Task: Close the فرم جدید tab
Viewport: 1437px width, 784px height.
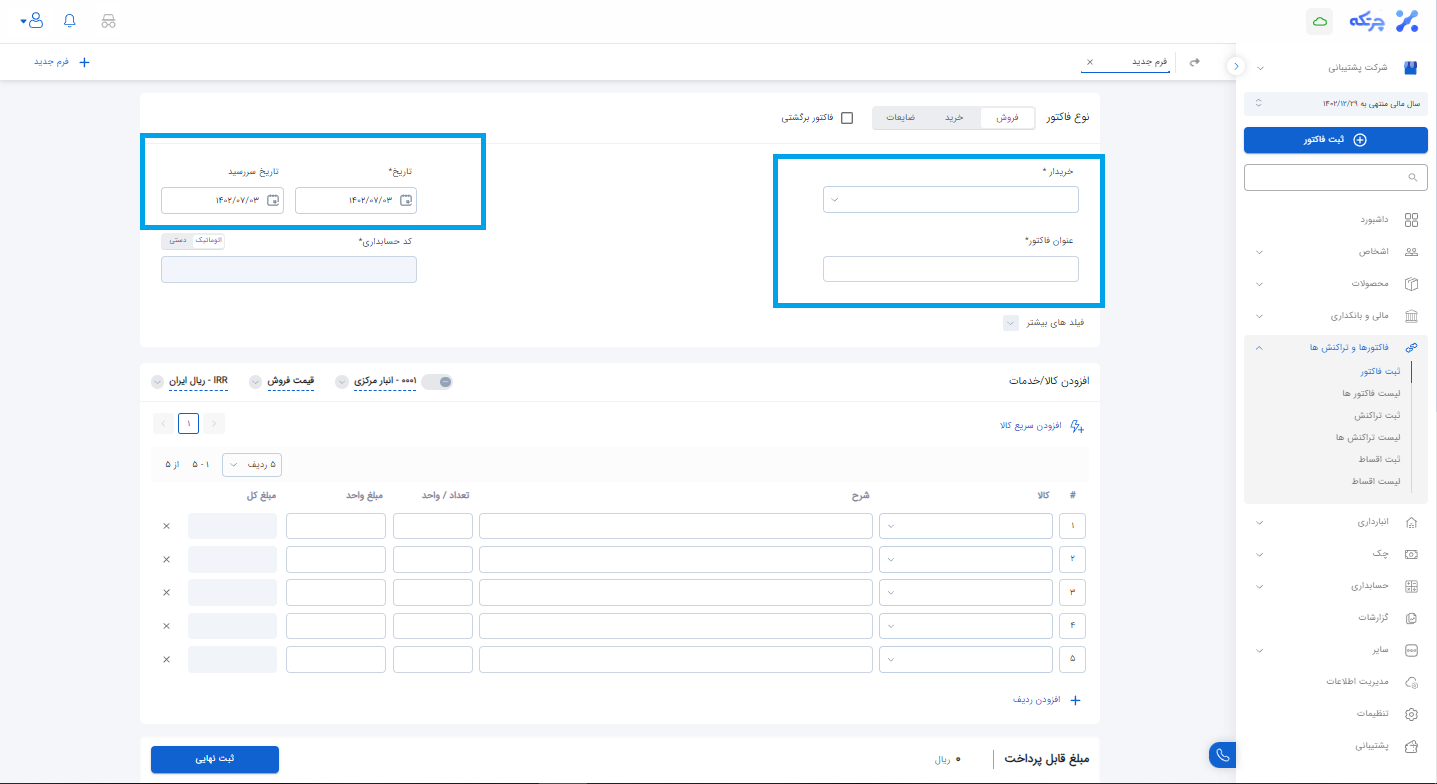Action: pos(1090,62)
